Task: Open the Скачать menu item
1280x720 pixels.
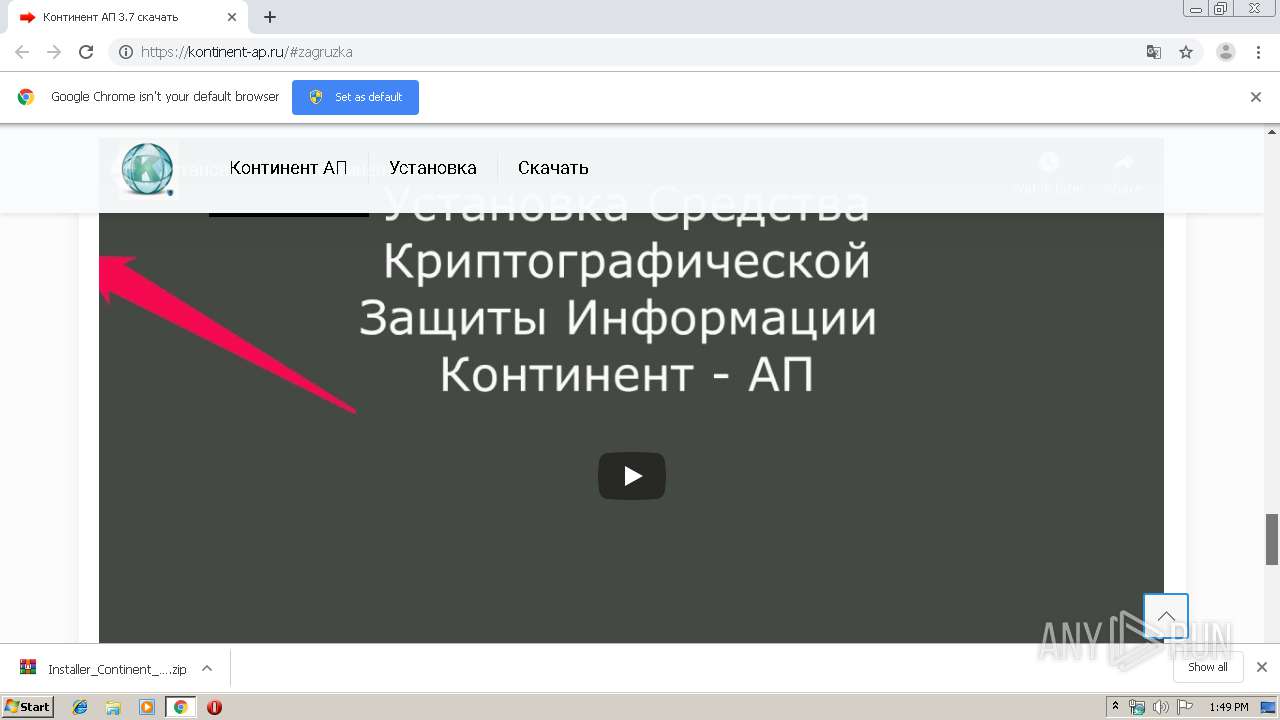Action: [553, 168]
